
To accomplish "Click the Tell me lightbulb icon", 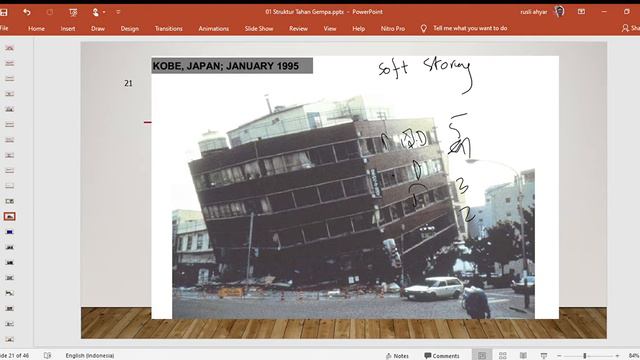I will click(x=424, y=28).
